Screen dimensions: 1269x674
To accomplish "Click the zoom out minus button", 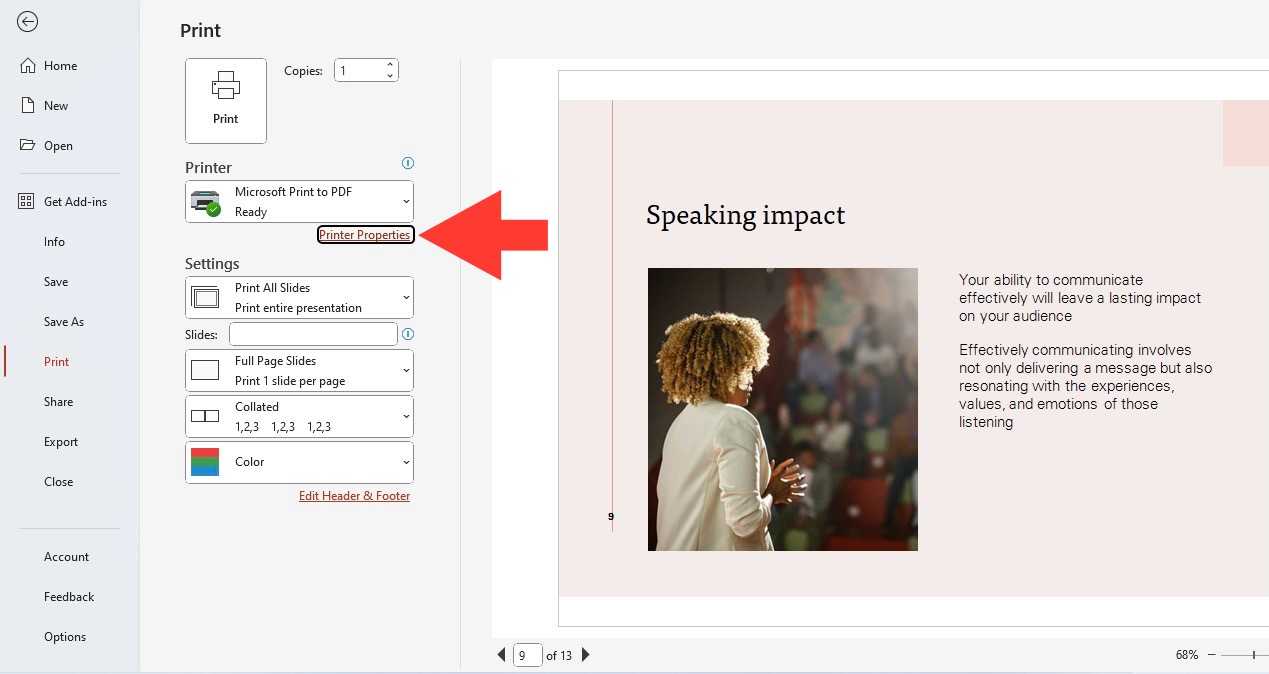I will click(x=1212, y=655).
